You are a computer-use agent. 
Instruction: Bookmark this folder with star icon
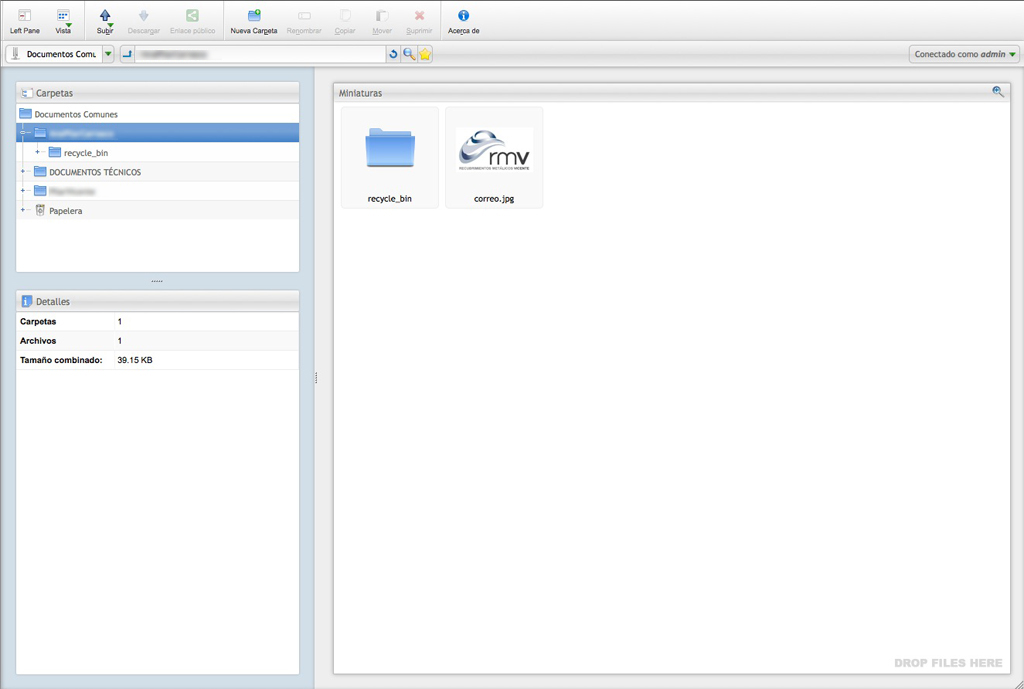coord(425,54)
